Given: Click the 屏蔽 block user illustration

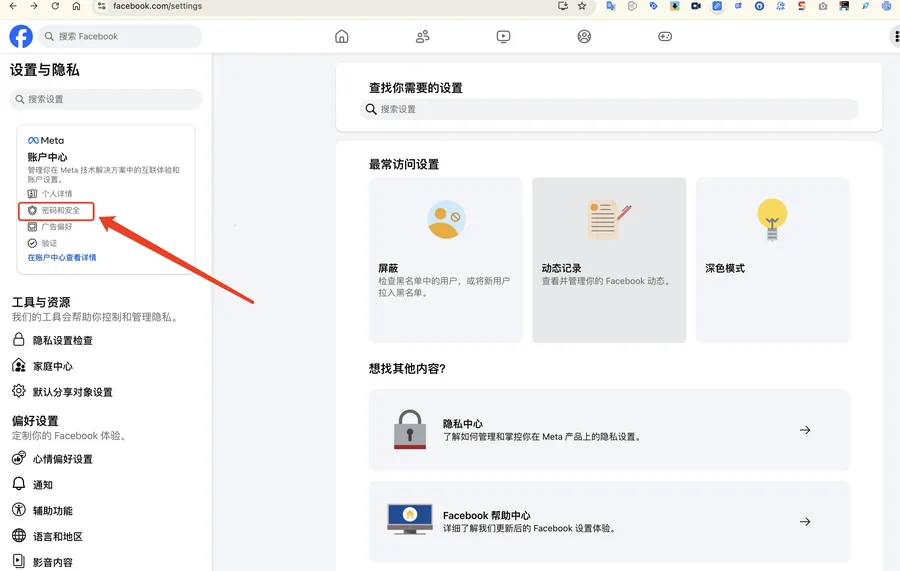Looking at the screenshot, I should 446,219.
